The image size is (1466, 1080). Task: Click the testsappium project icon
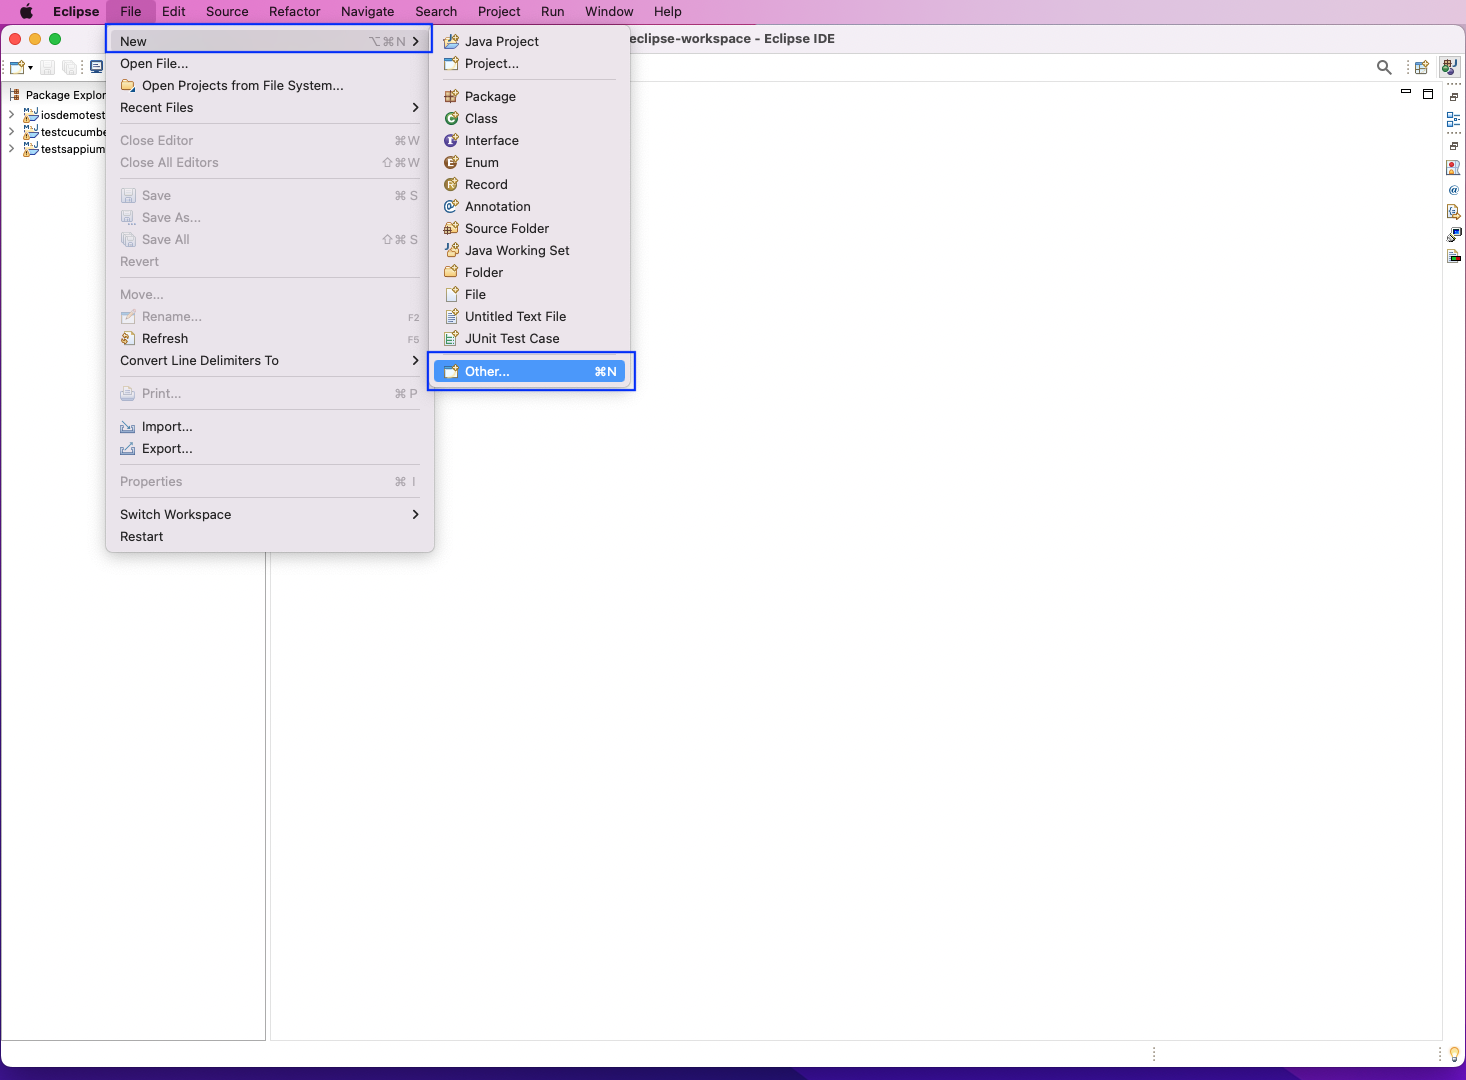point(31,149)
